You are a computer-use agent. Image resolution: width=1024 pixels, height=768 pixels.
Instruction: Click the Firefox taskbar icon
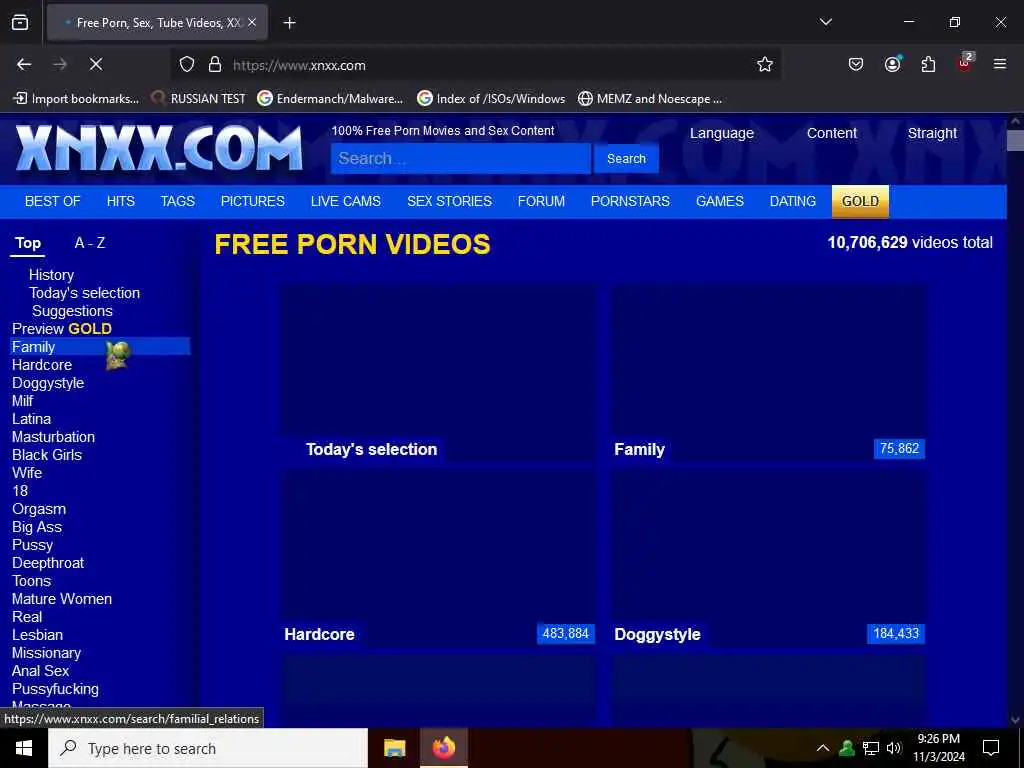click(x=444, y=748)
